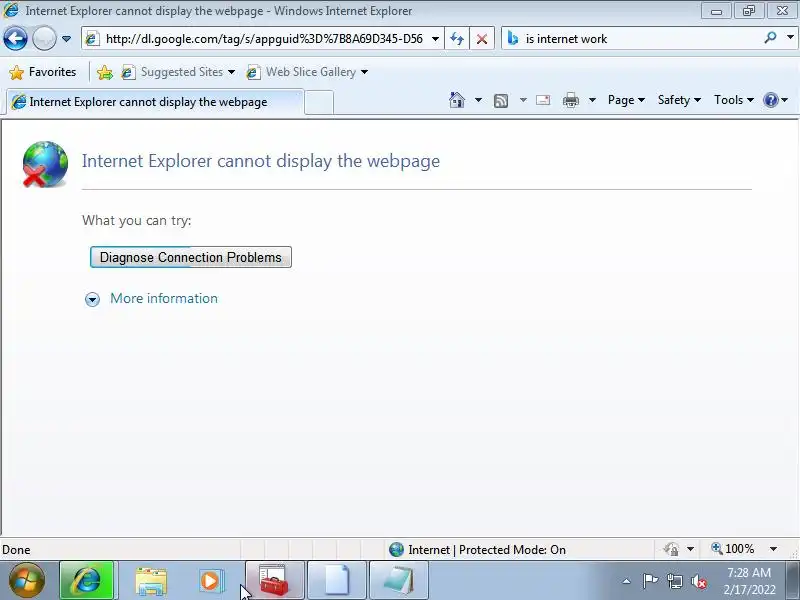The image size is (800, 600).
Task: Expand the Home button dropdown arrow
Action: 478,100
